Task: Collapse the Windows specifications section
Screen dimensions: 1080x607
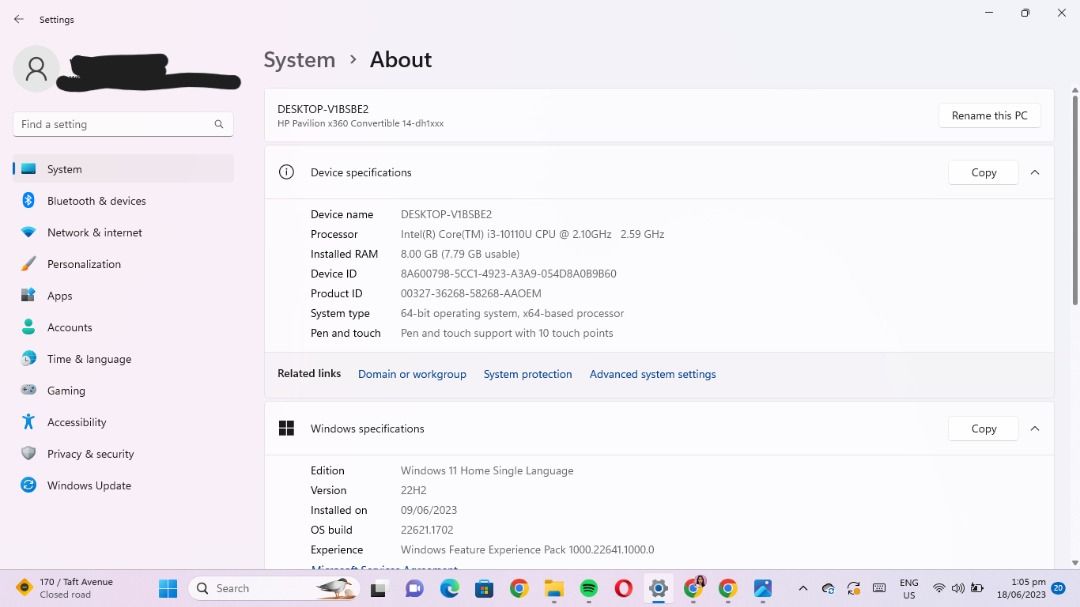Action: click(x=1035, y=429)
